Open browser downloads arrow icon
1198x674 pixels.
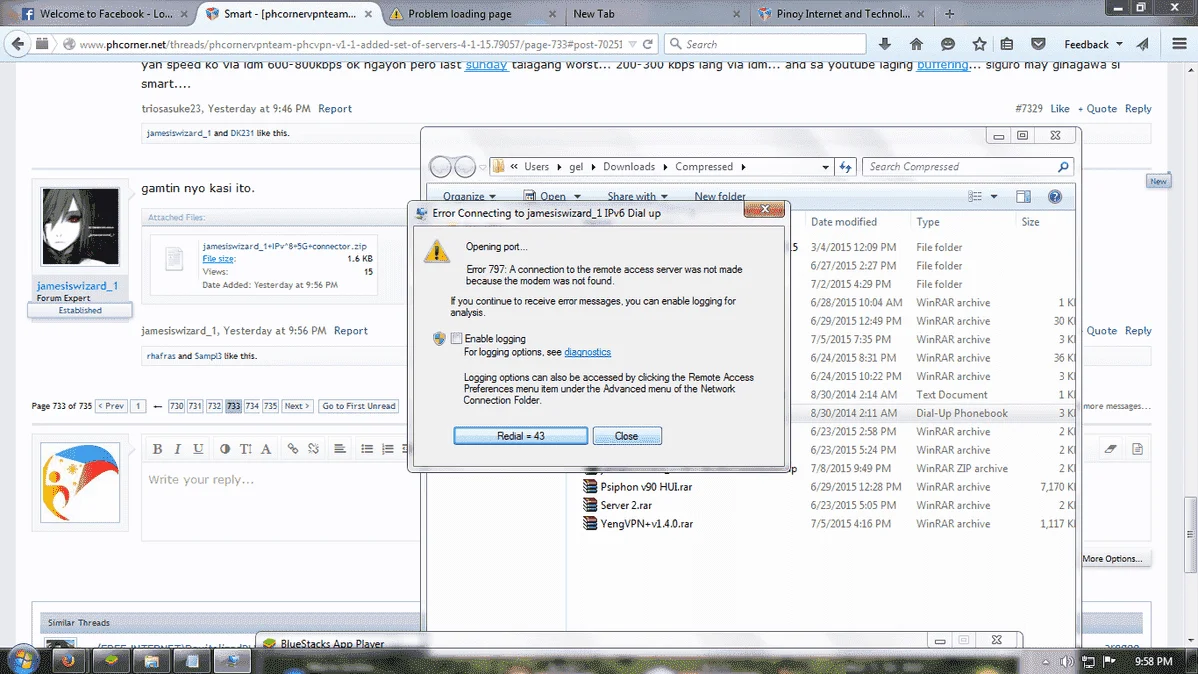tap(885, 44)
